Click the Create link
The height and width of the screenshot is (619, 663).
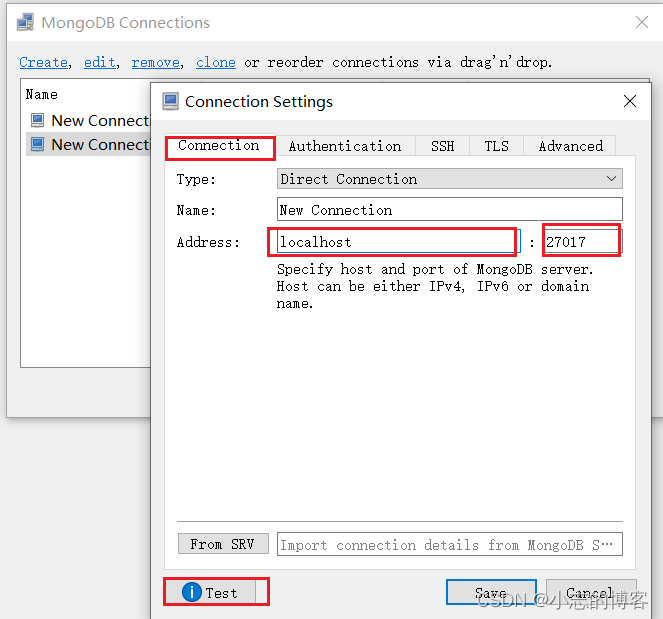pos(44,62)
